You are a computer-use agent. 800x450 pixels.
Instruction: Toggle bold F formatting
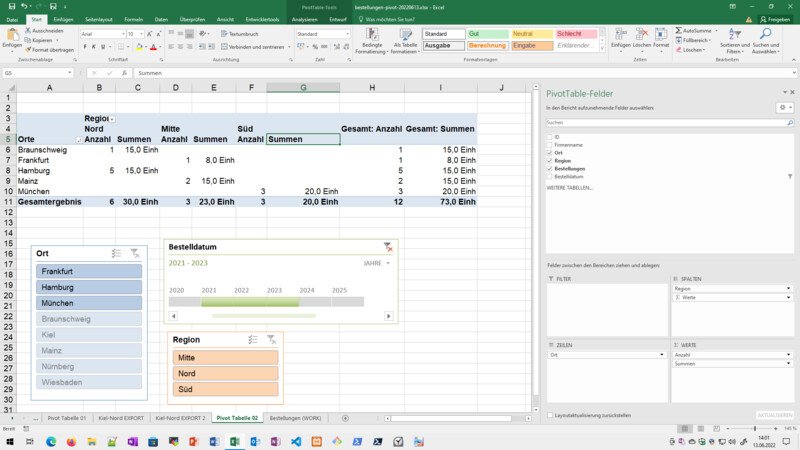pos(85,47)
